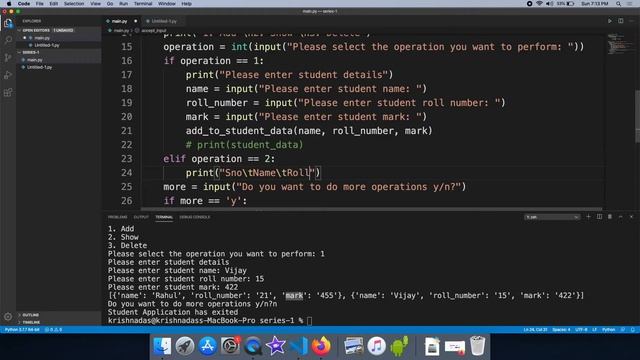
Task: Open the Explorer view in activity bar
Action: 8,23
